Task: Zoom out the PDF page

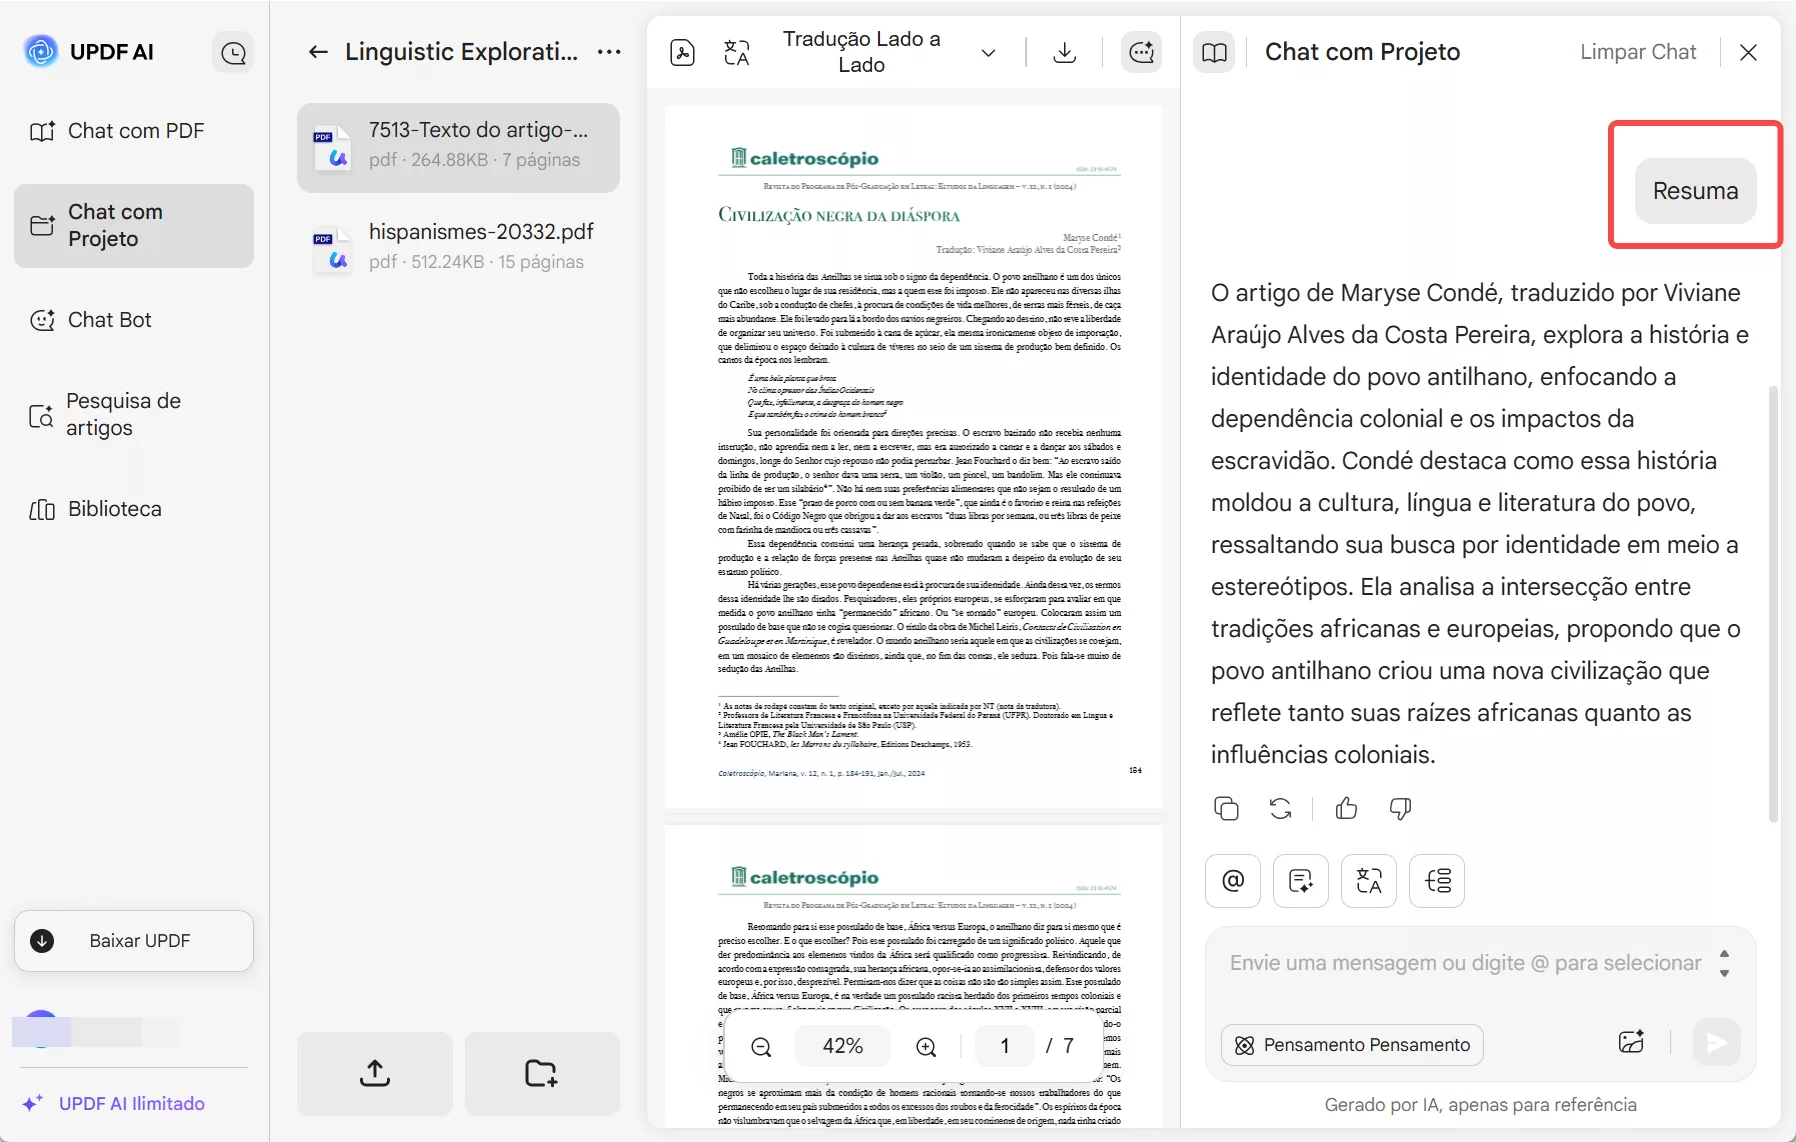Action: point(761,1046)
